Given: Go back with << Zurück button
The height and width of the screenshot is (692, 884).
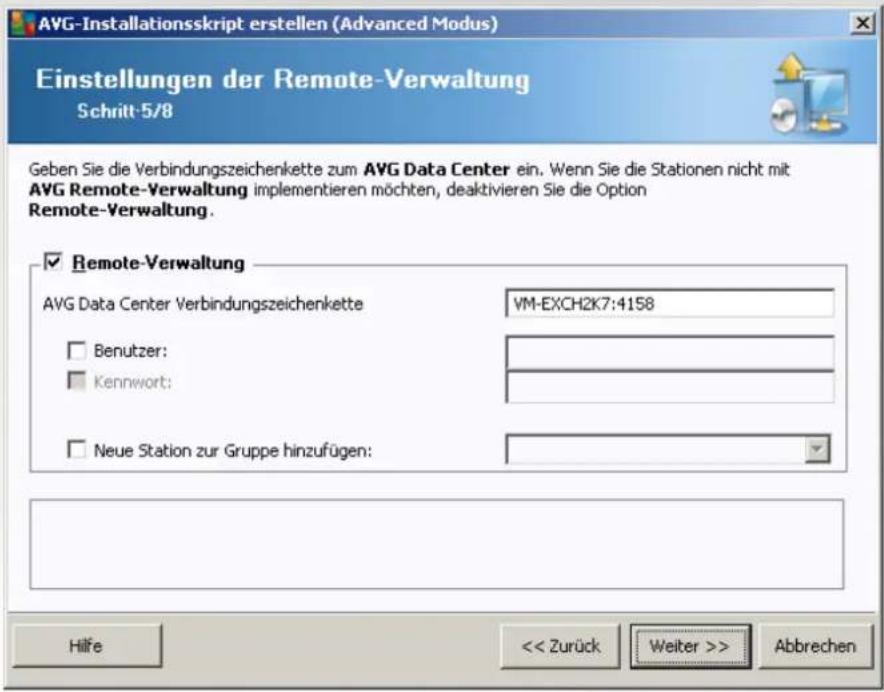Looking at the screenshot, I should coord(560,646).
